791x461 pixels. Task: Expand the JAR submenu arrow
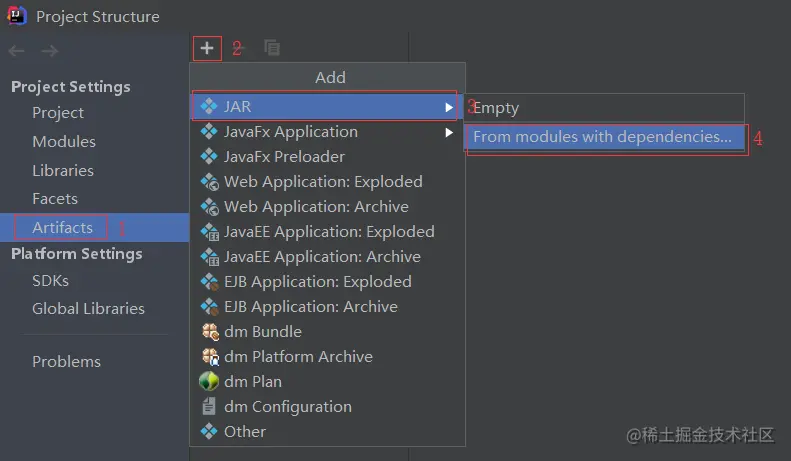click(448, 107)
